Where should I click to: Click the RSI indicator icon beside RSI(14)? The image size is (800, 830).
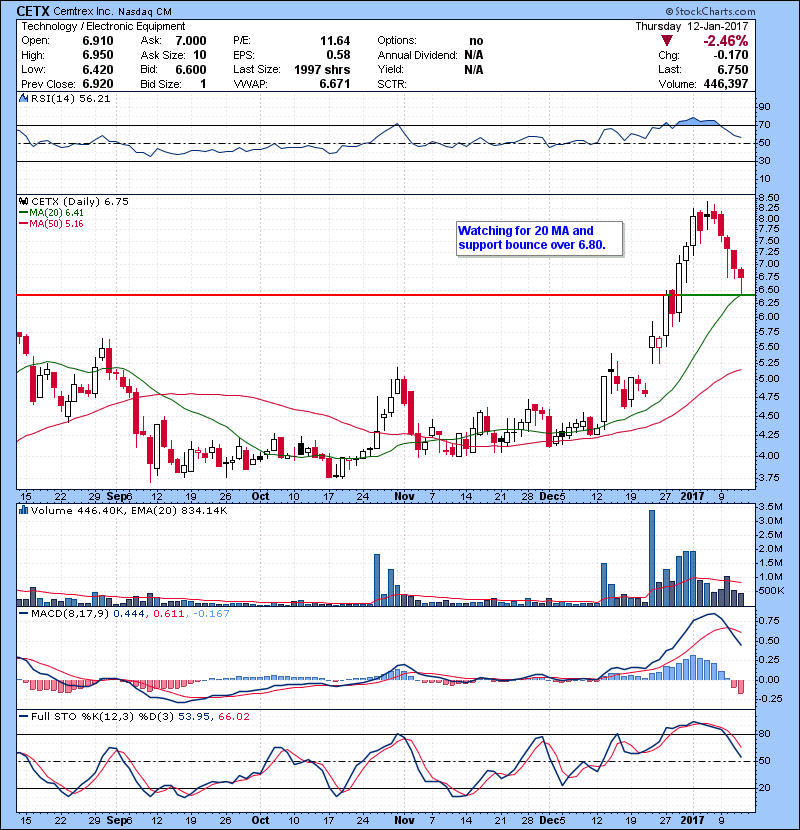23,98
